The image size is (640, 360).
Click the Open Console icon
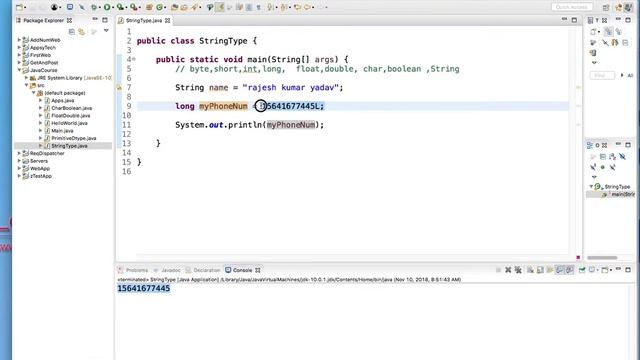coord(605,270)
